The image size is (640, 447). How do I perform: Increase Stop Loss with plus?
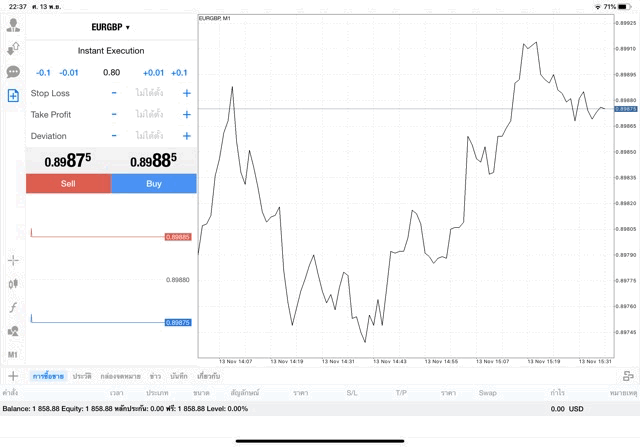(186, 93)
